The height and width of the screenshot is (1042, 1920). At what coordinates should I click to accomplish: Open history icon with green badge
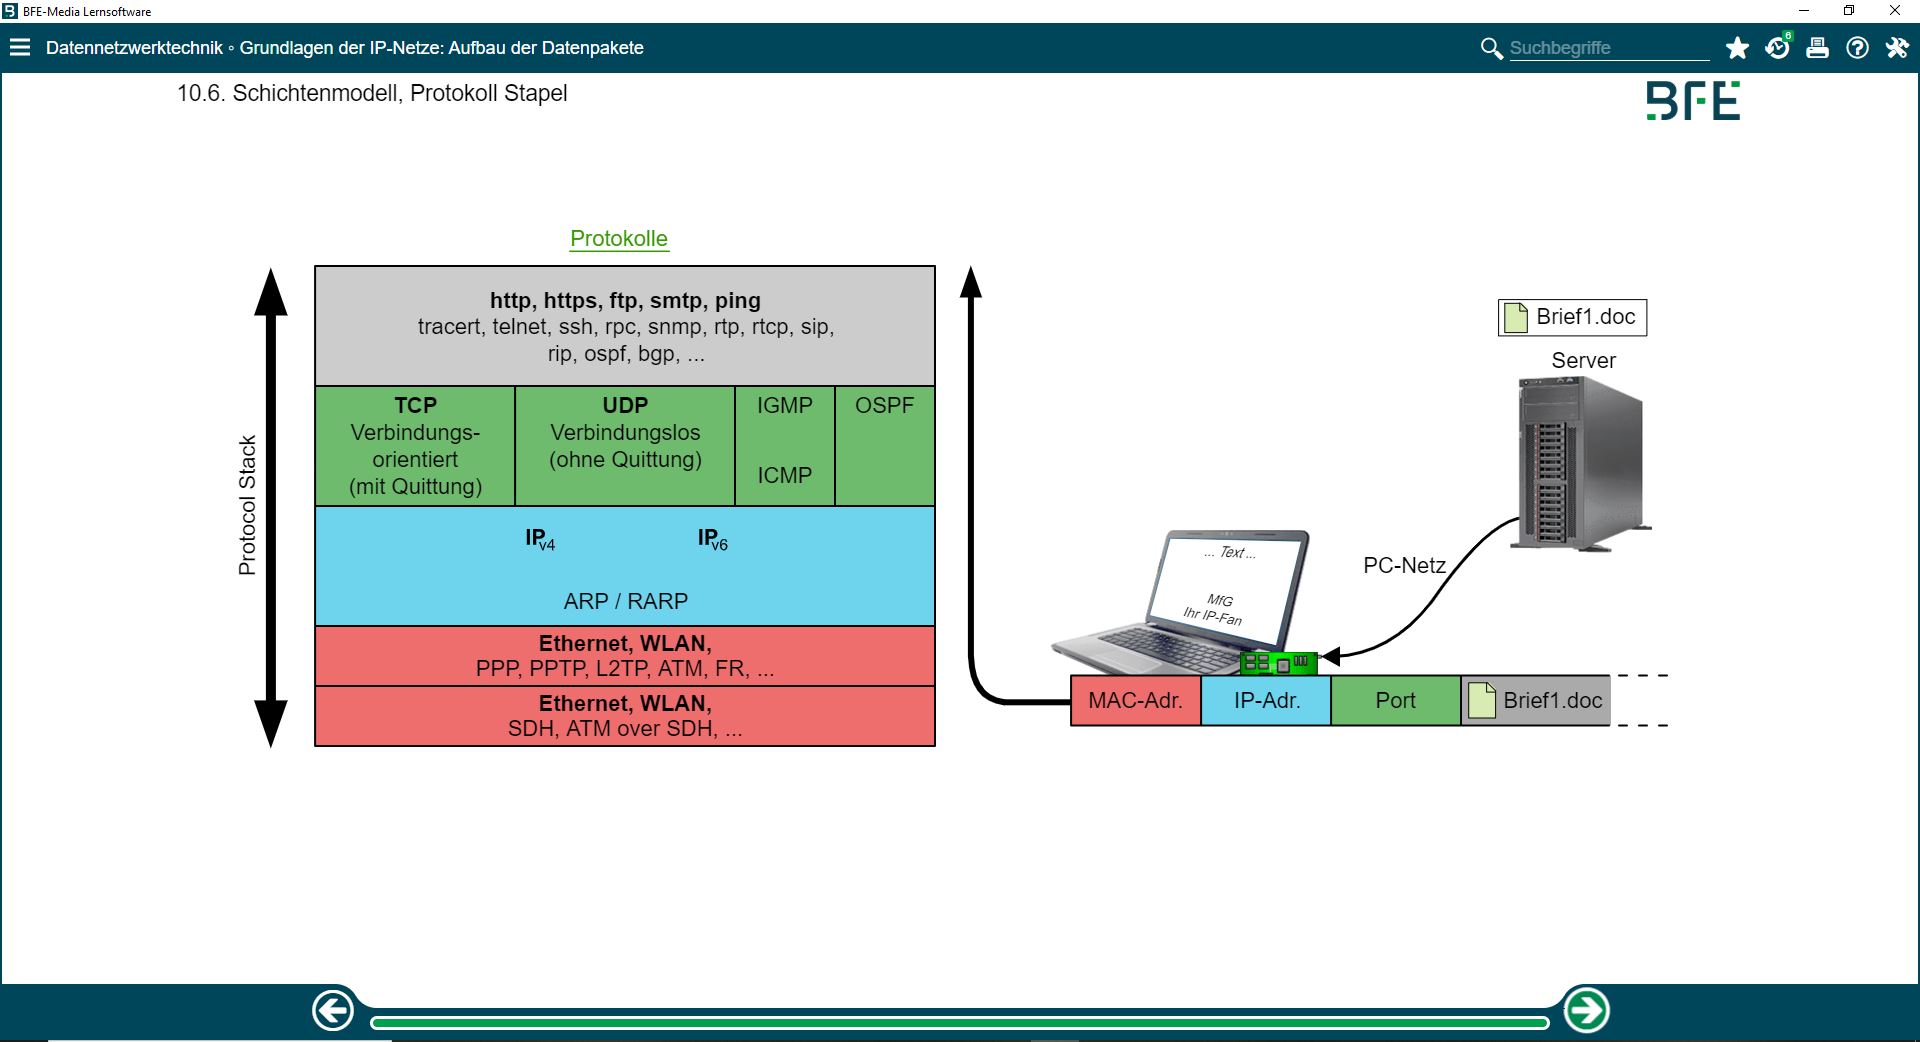pyautogui.click(x=1777, y=48)
